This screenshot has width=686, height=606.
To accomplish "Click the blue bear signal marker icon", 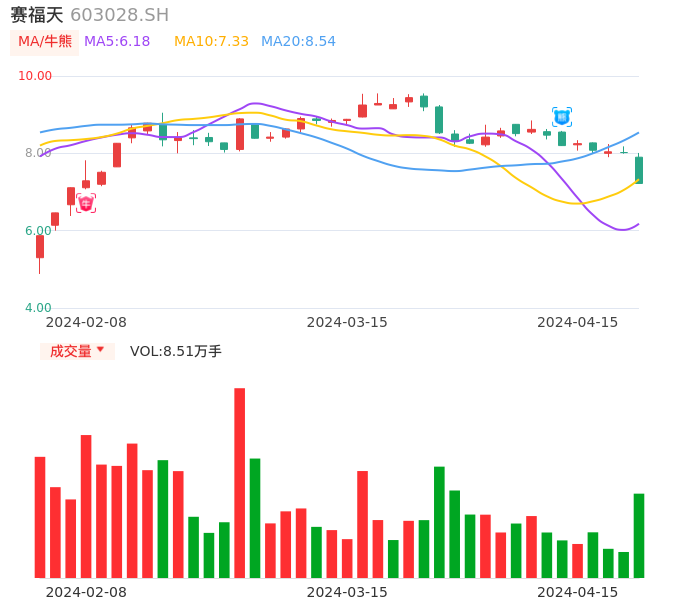I will coord(562,117).
